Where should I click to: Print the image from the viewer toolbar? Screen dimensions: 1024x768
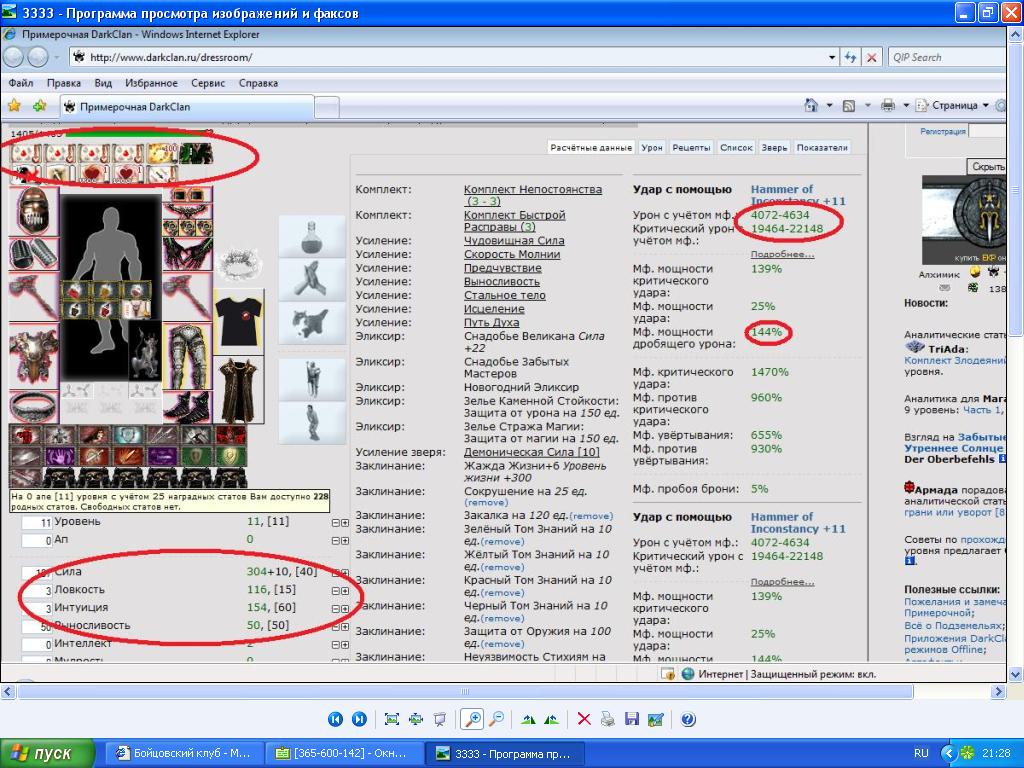click(x=607, y=719)
